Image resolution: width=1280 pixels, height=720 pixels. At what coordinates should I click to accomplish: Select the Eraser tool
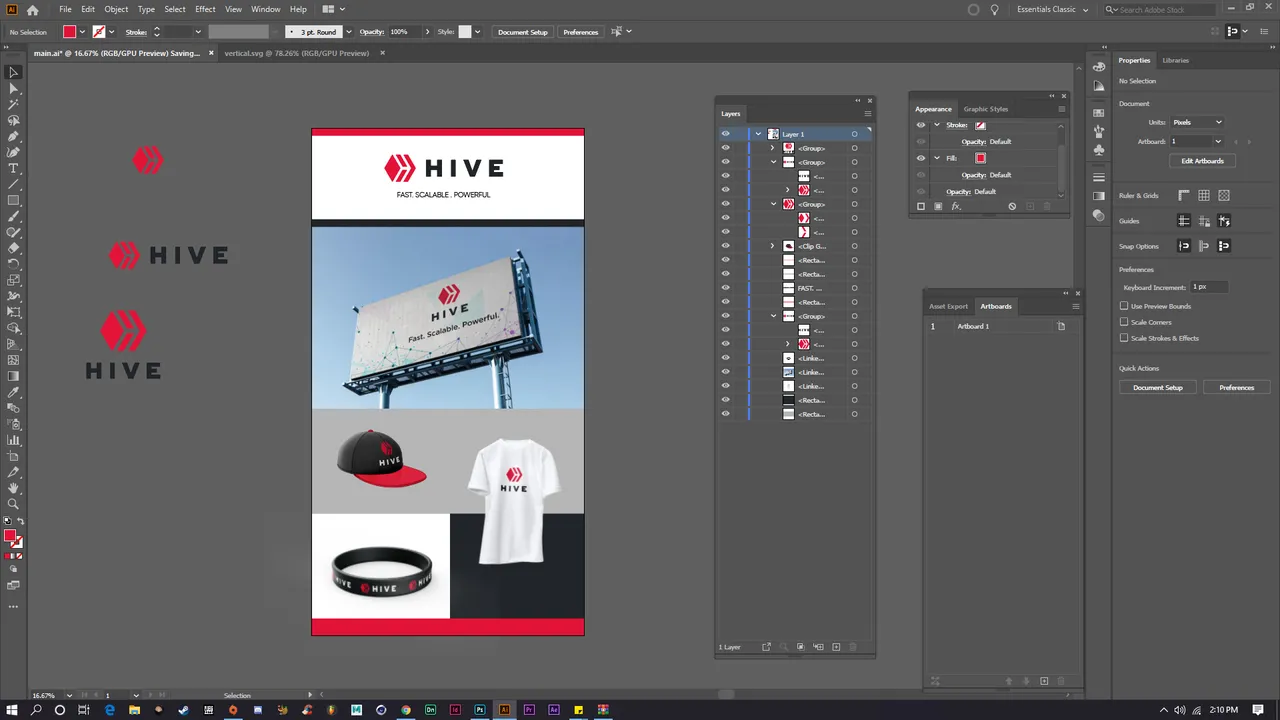(x=13, y=248)
